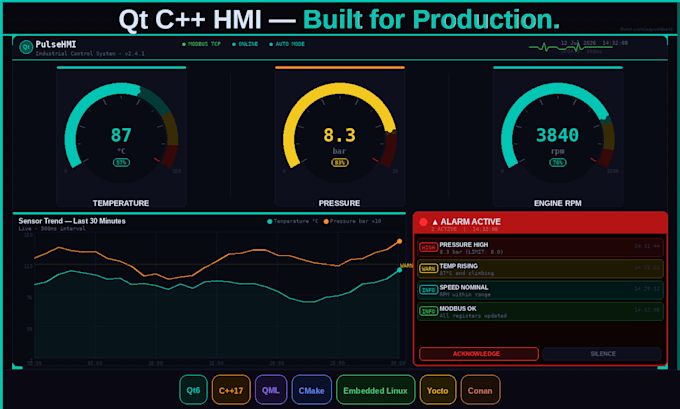
Task: Click the Qt logo icon beside PulseHMI
Action: [x=26, y=47]
